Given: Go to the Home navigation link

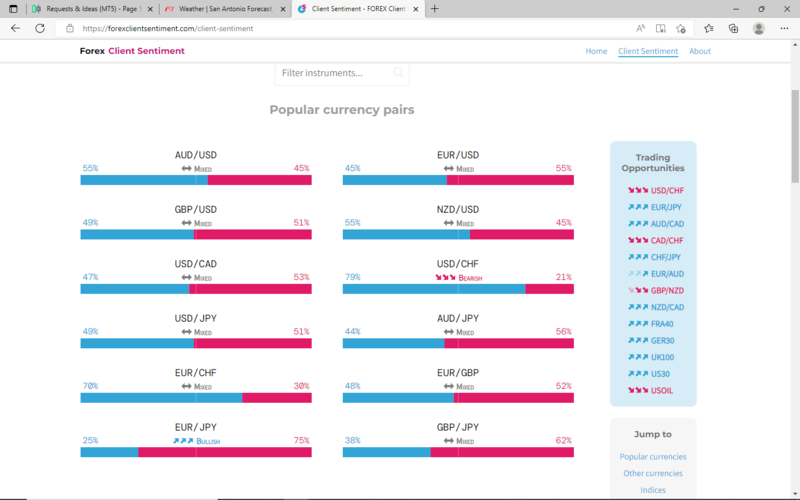Looking at the screenshot, I should [596, 51].
